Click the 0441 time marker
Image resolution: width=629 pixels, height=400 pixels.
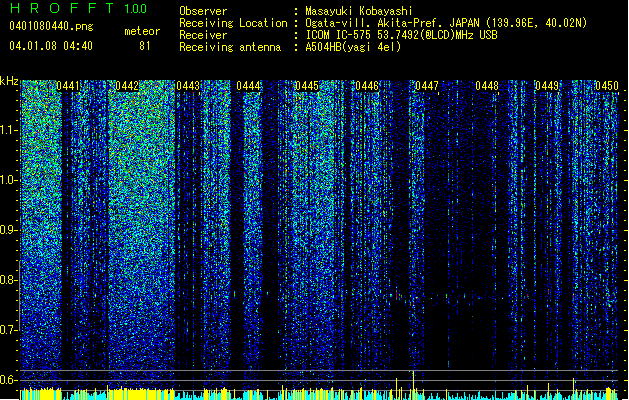67,86
